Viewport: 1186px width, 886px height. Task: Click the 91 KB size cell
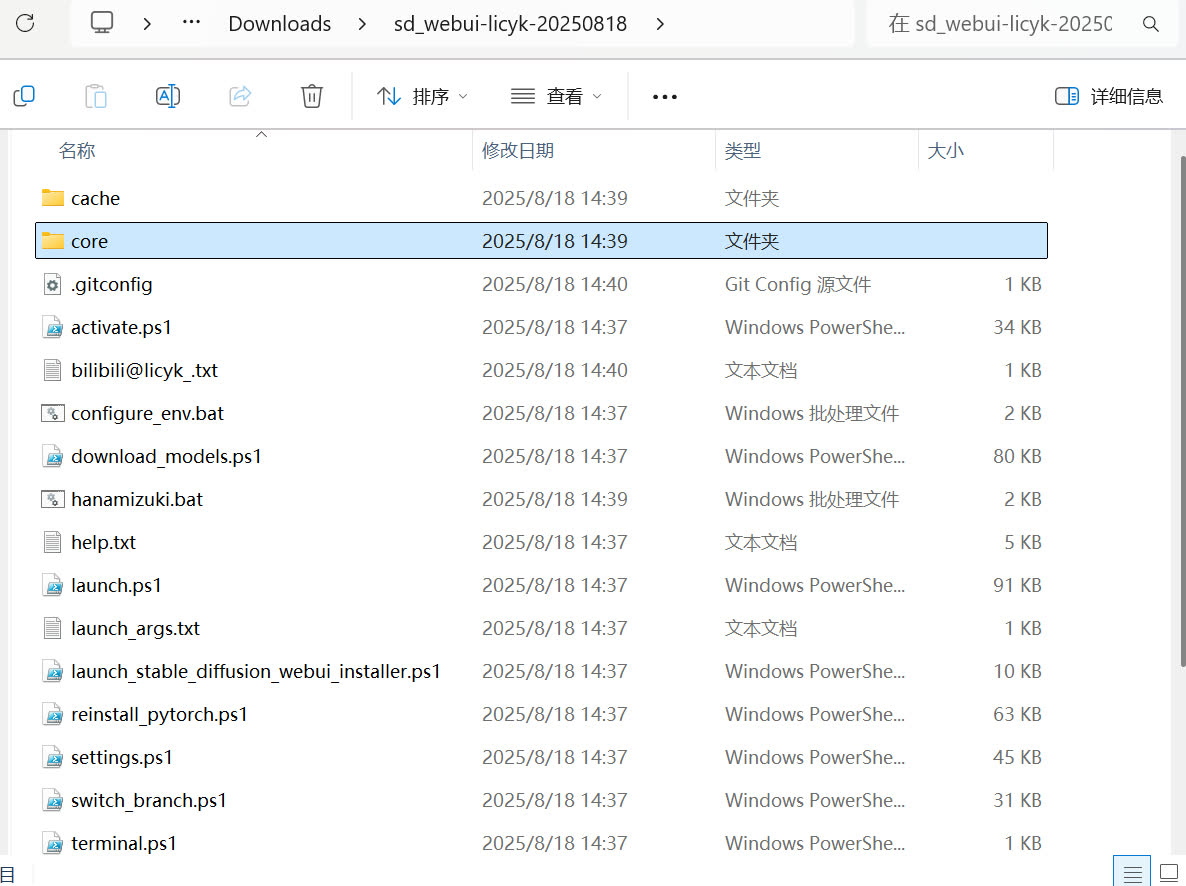point(1017,586)
